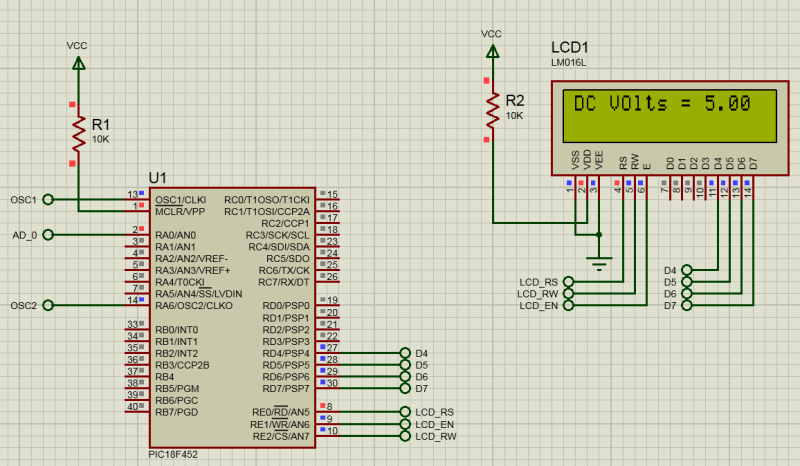800x466 pixels.
Task: Click the LCD_RW terminal wired to RE2 pin
Action: 405,436
